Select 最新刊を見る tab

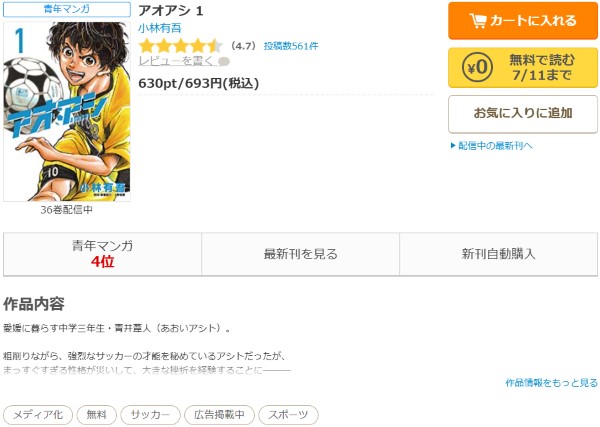[300, 254]
